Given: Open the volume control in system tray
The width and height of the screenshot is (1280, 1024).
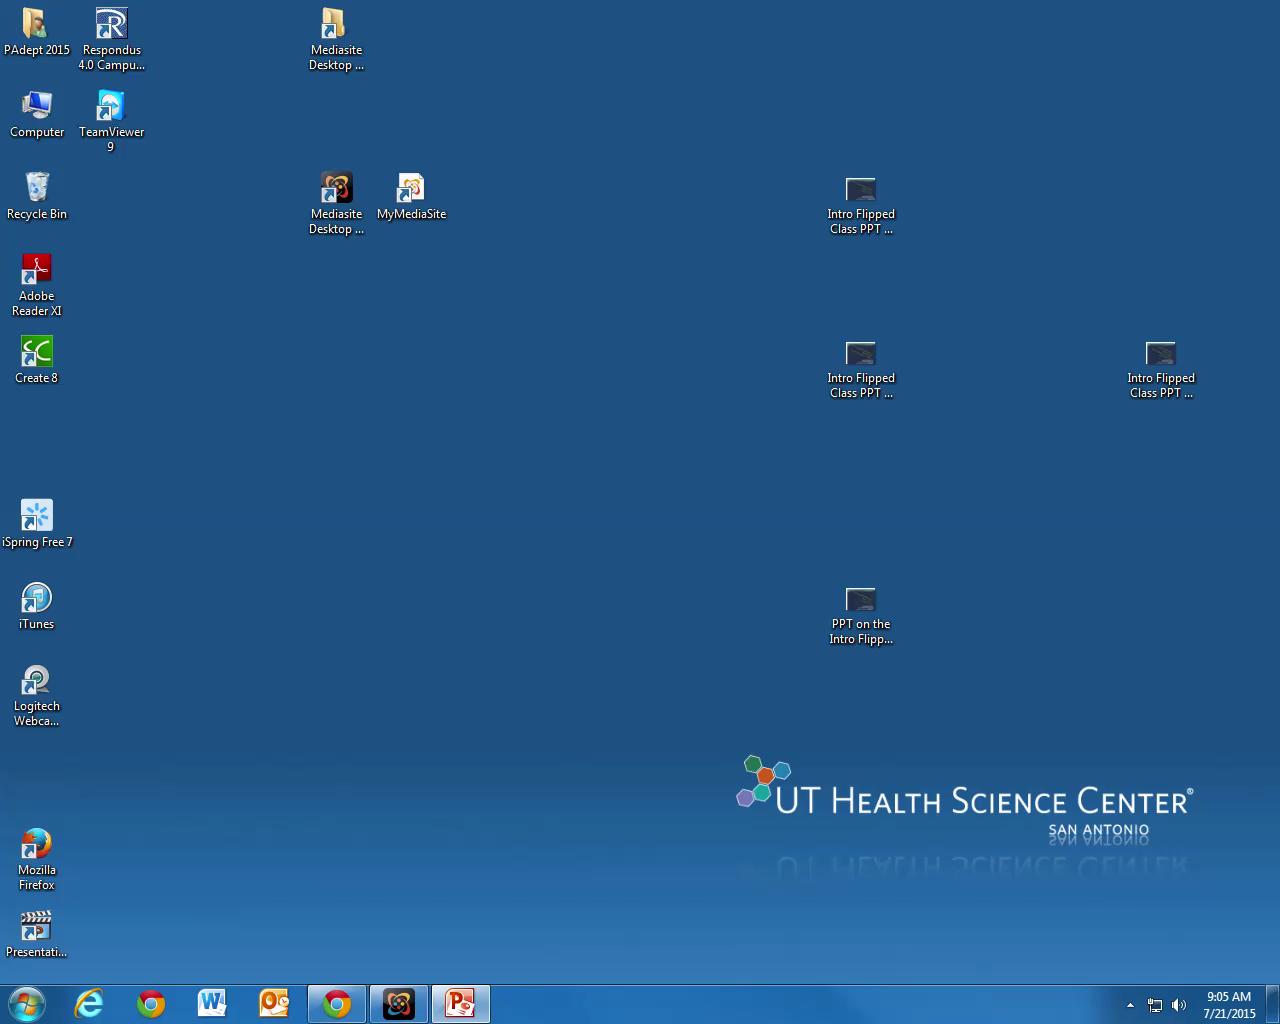Looking at the screenshot, I should point(1179,1005).
